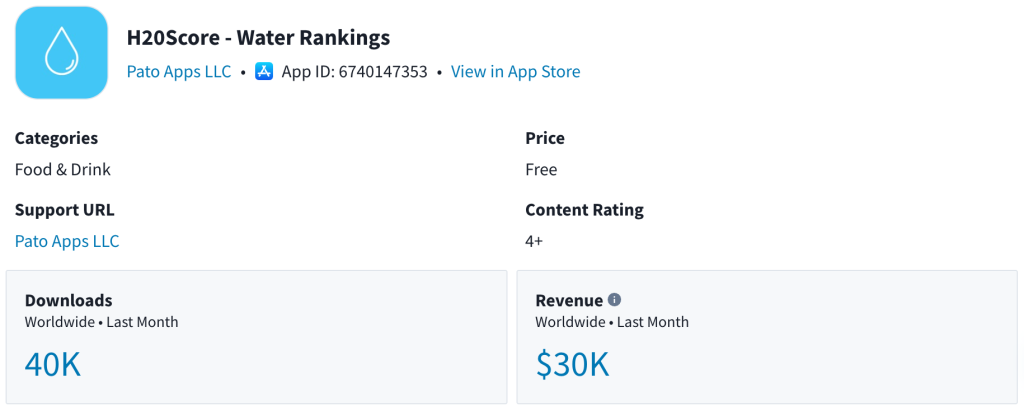
Task: Open the View in App Store link
Action: tap(515, 72)
